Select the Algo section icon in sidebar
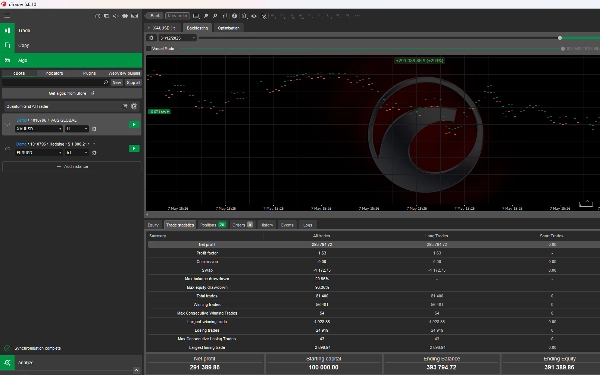 pyautogui.click(x=7, y=60)
